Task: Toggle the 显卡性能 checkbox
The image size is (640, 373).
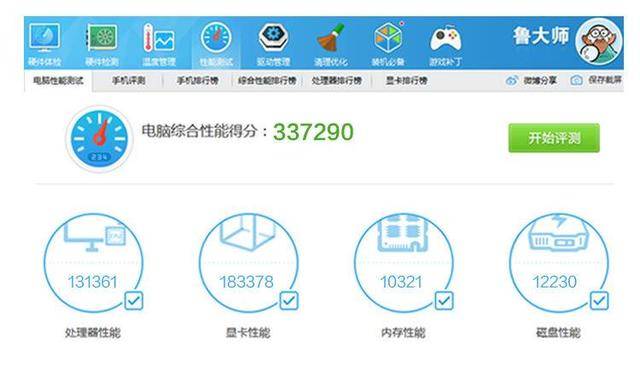Action: [289, 301]
